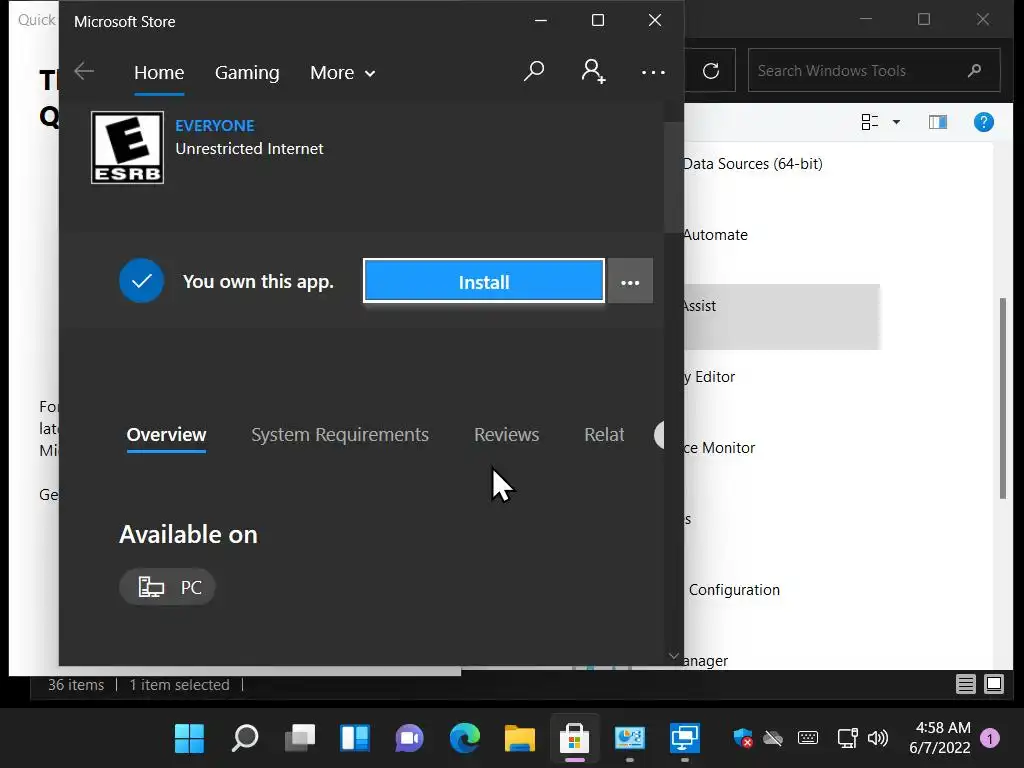The width and height of the screenshot is (1024, 768).
Task: Toggle the preview pane button
Action: click(x=937, y=122)
